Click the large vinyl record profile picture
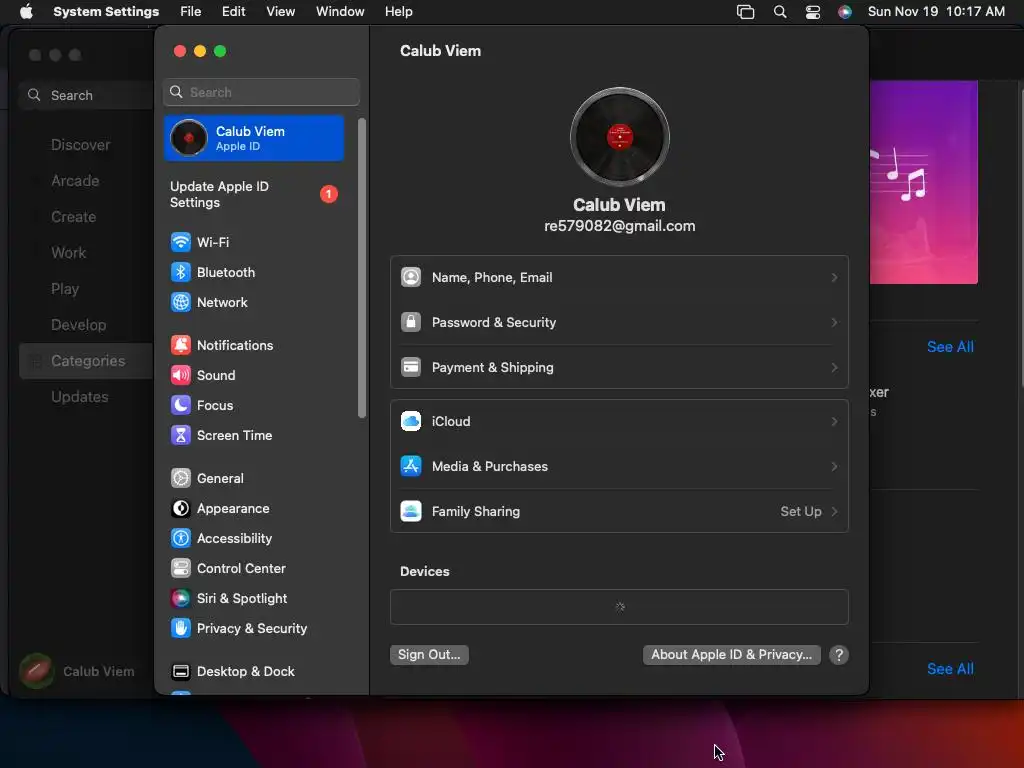Viewport: 1024px width, 768px height. tap(620, 137)
